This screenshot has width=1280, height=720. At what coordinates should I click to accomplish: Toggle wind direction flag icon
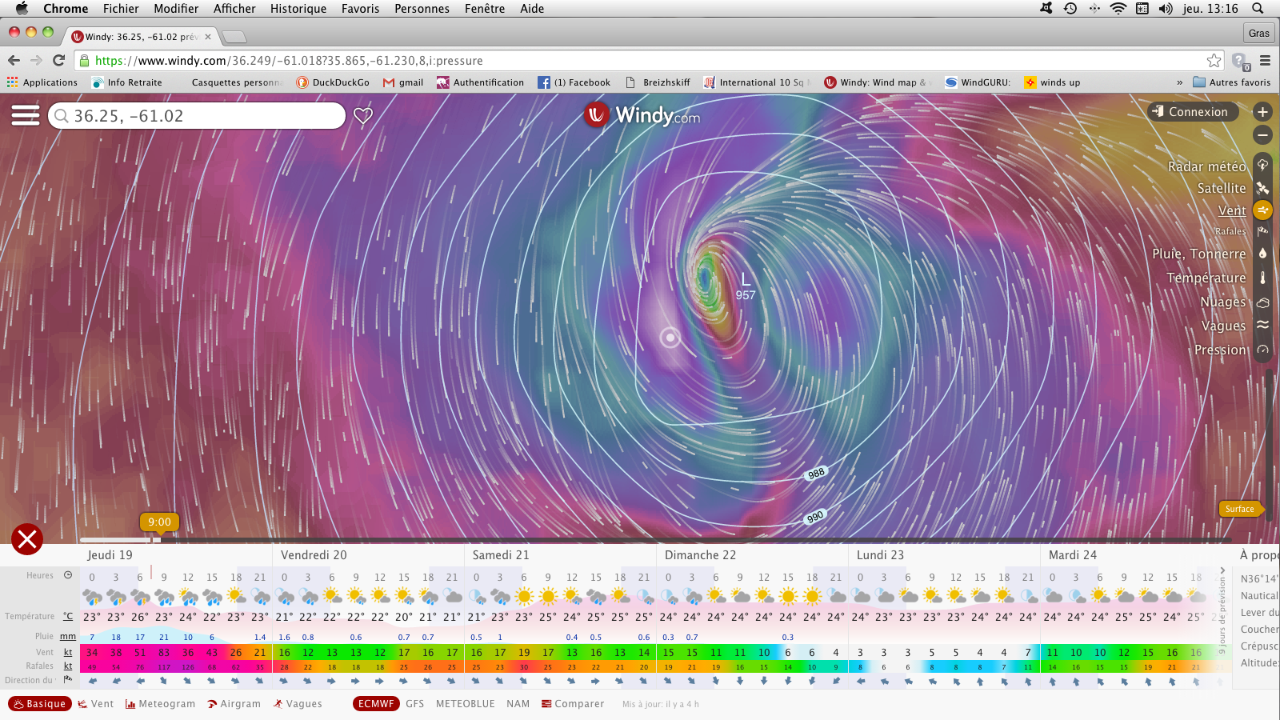pos(68,680)
